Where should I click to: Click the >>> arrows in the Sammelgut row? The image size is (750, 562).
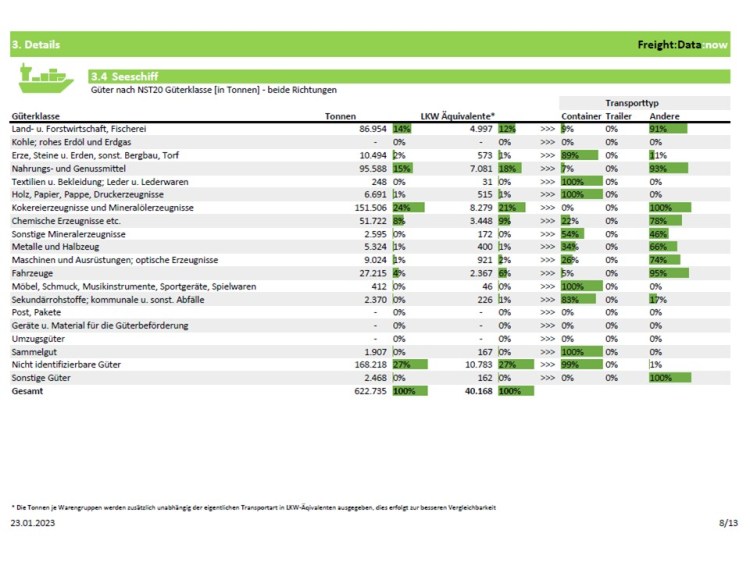point(547,351)
